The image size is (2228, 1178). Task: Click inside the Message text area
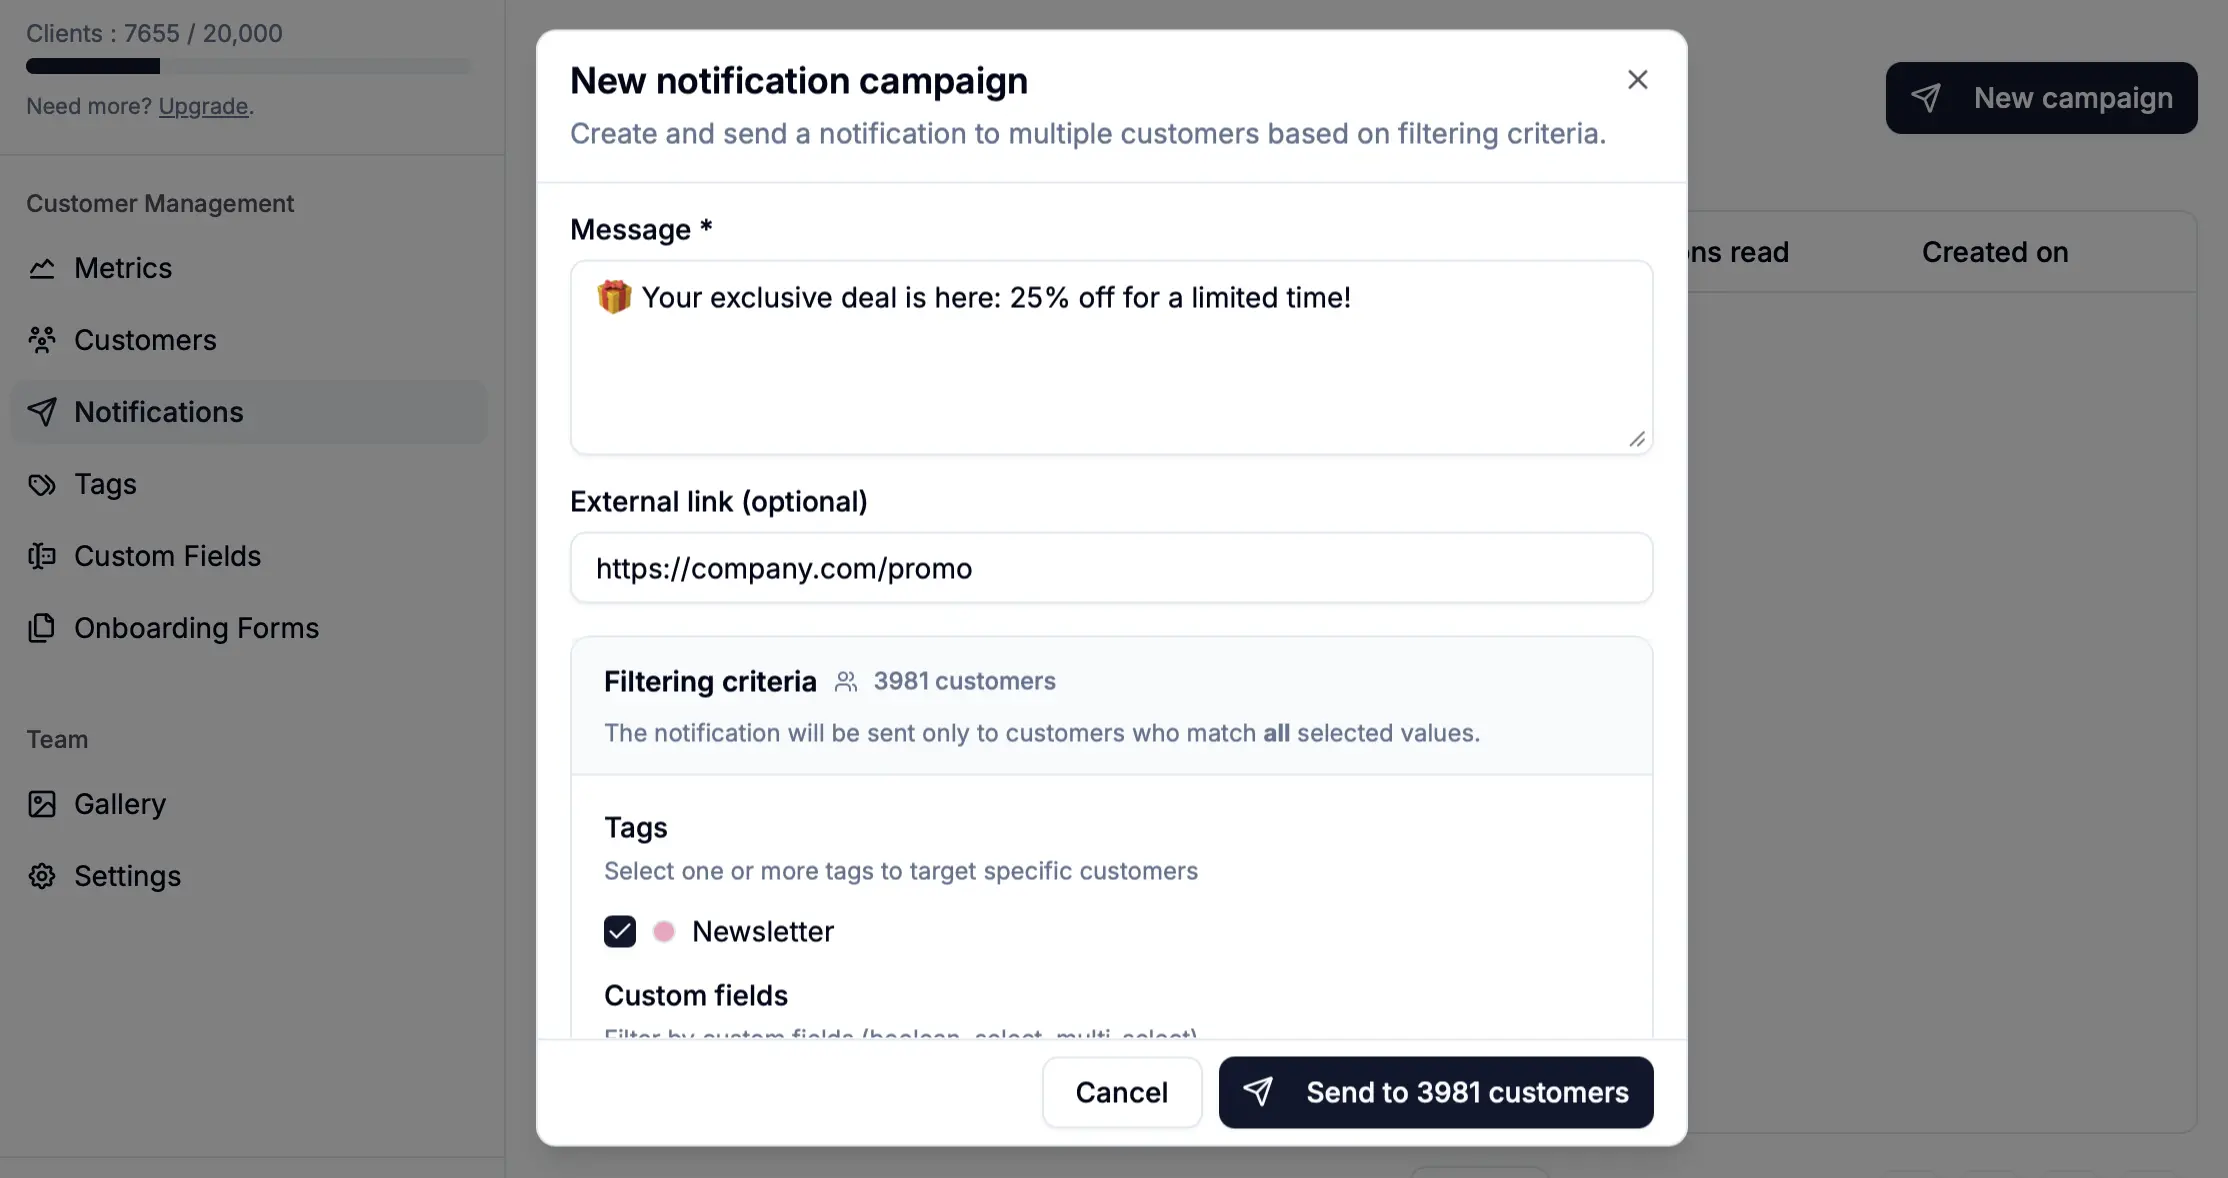coord(1111,370)
